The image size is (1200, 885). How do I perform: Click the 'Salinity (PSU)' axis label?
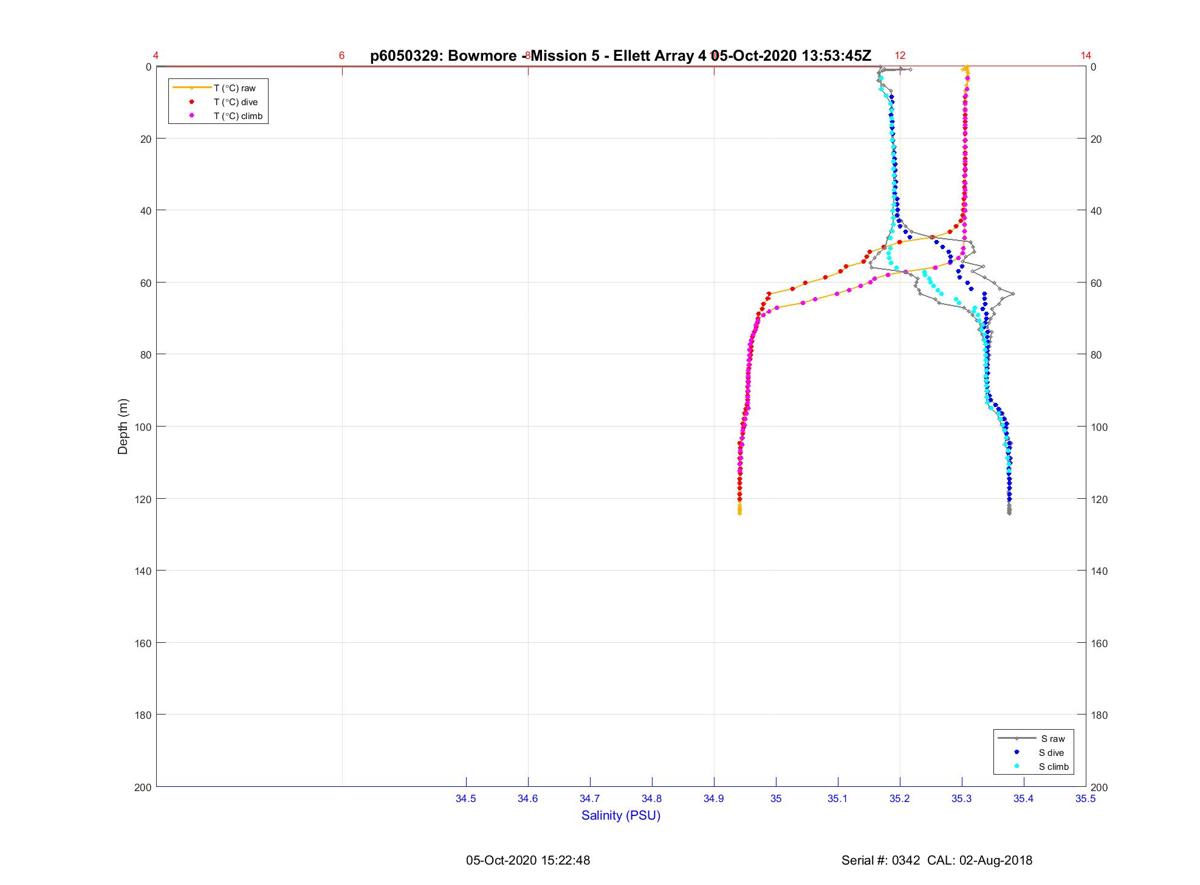621,815
